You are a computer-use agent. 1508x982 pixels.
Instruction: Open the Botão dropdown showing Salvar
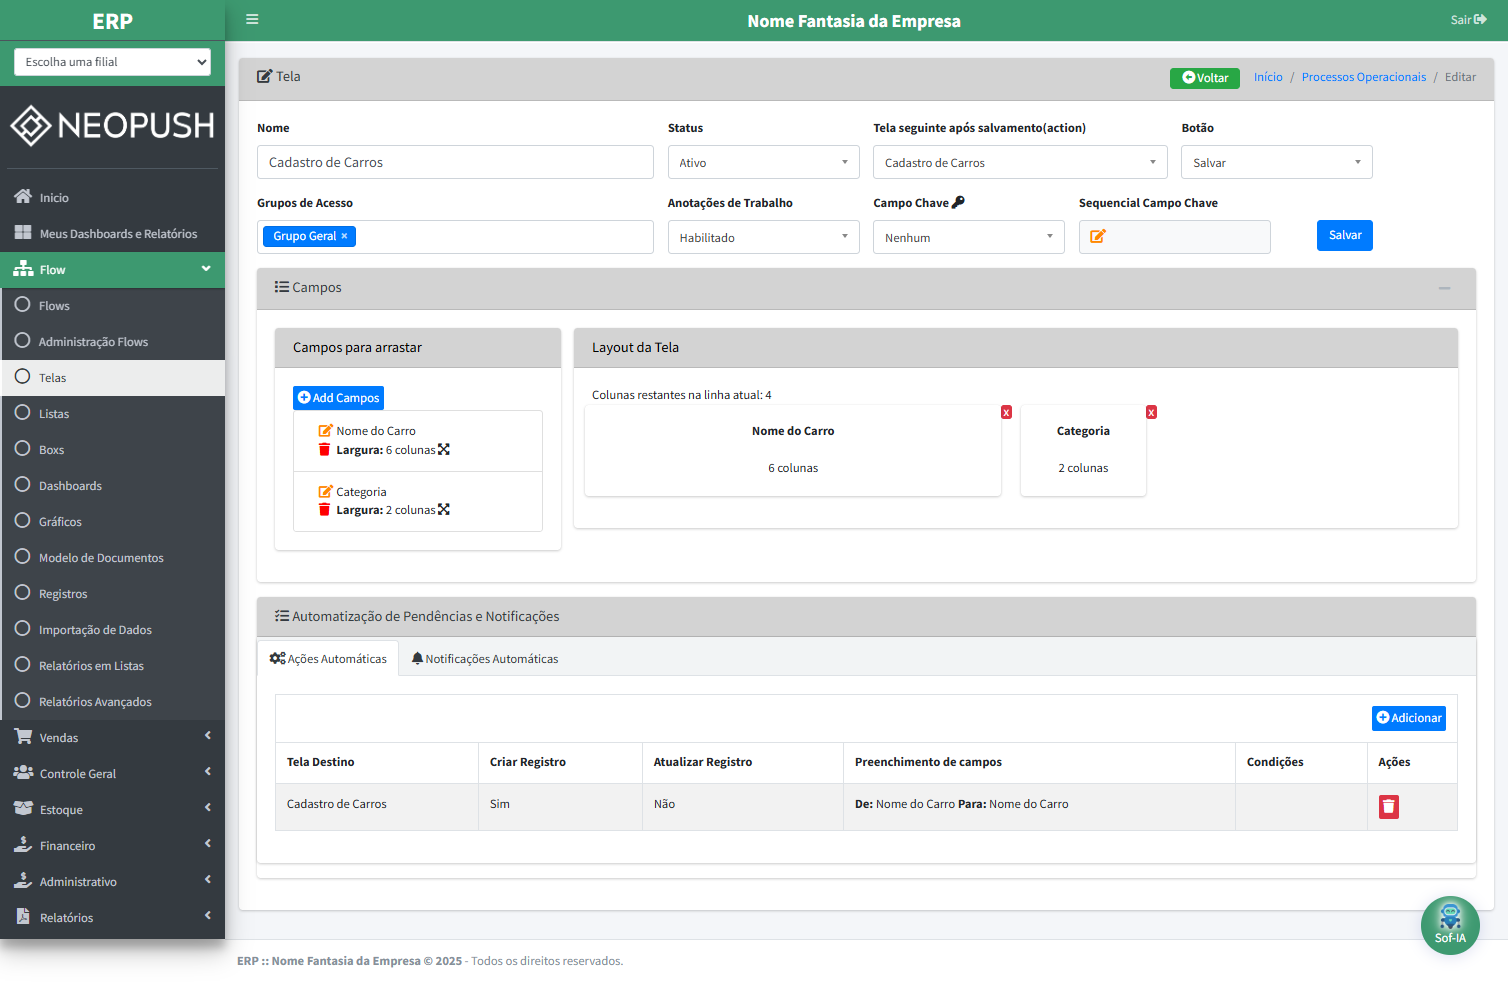[x=1277, y=162]
